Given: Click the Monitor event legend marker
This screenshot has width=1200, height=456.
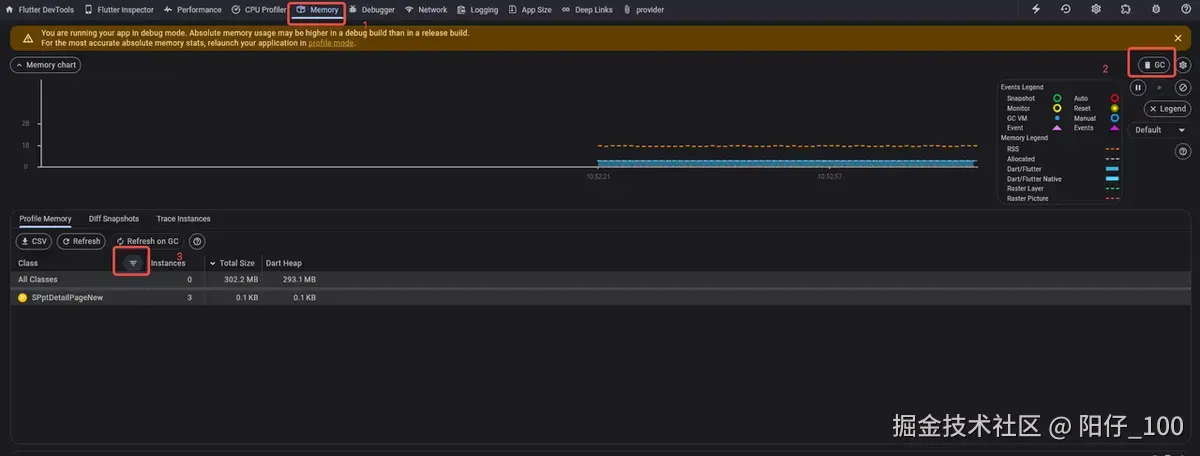Looking at the screenshot, I should click(1057, 108).
